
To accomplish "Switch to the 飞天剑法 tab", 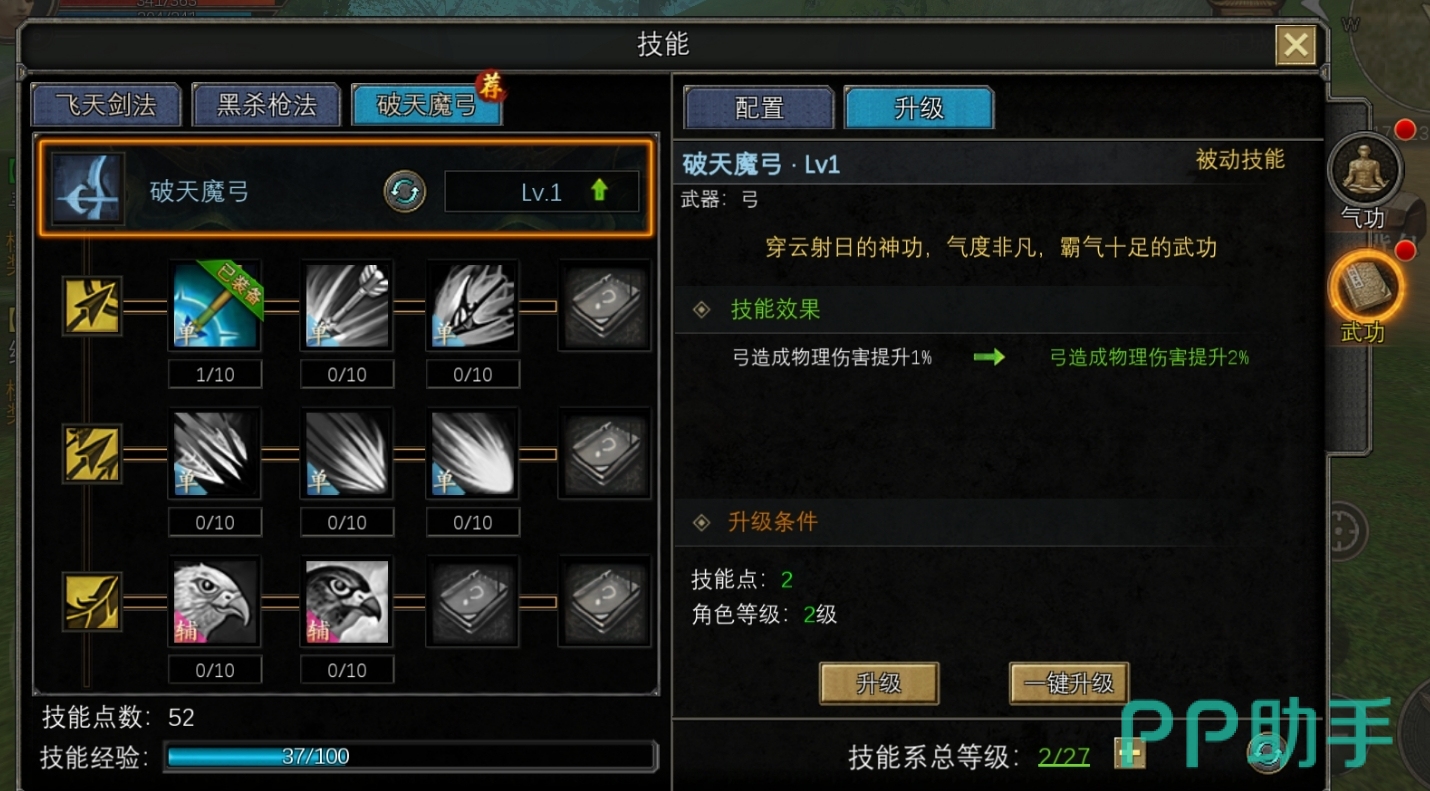I will pos(106,105).
